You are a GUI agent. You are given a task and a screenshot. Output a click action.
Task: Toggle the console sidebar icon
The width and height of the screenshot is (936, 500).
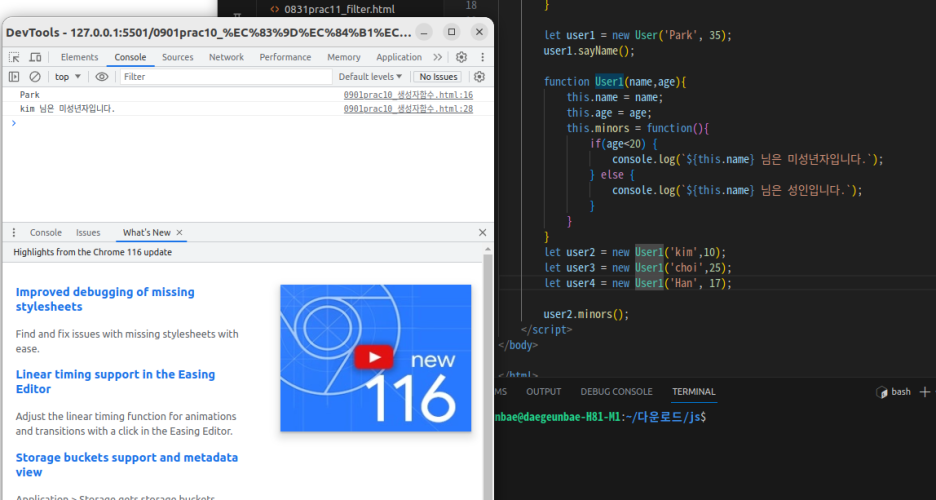coord(14,76)
